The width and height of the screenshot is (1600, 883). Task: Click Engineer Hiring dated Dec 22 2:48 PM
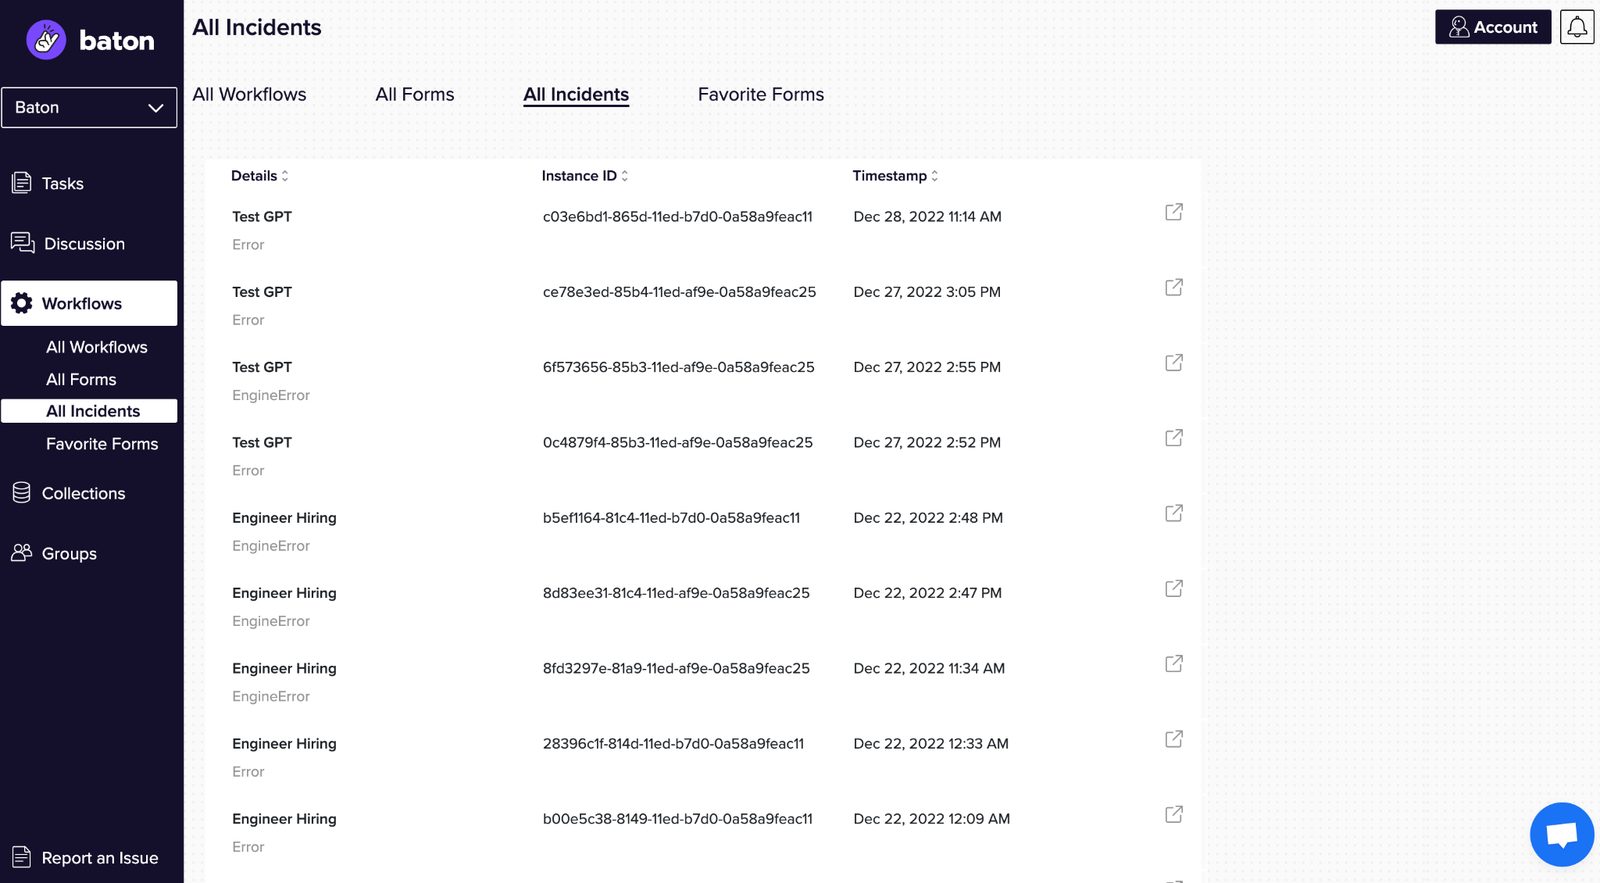point(284,518)
